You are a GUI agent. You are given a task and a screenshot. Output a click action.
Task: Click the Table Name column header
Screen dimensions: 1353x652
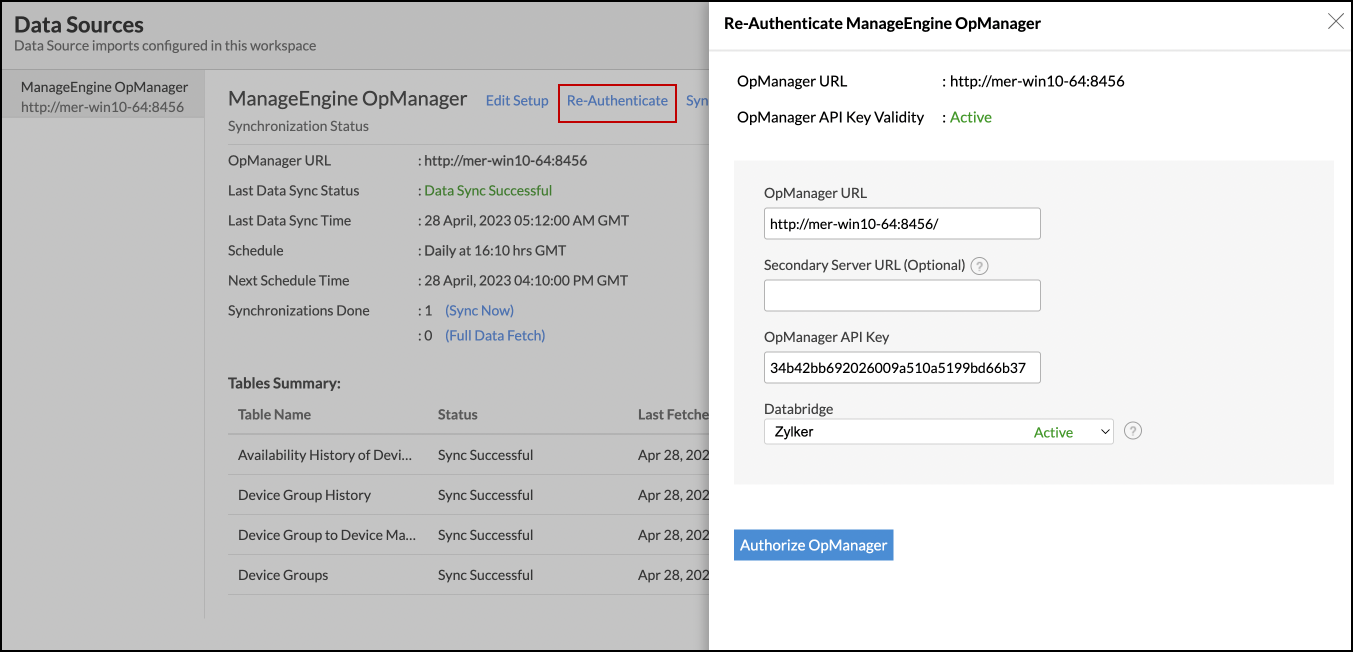274,414
